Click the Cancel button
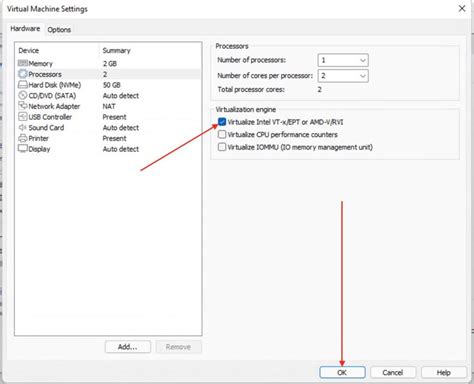This screenshot has width=474, height=384. [x=393, y=372]
